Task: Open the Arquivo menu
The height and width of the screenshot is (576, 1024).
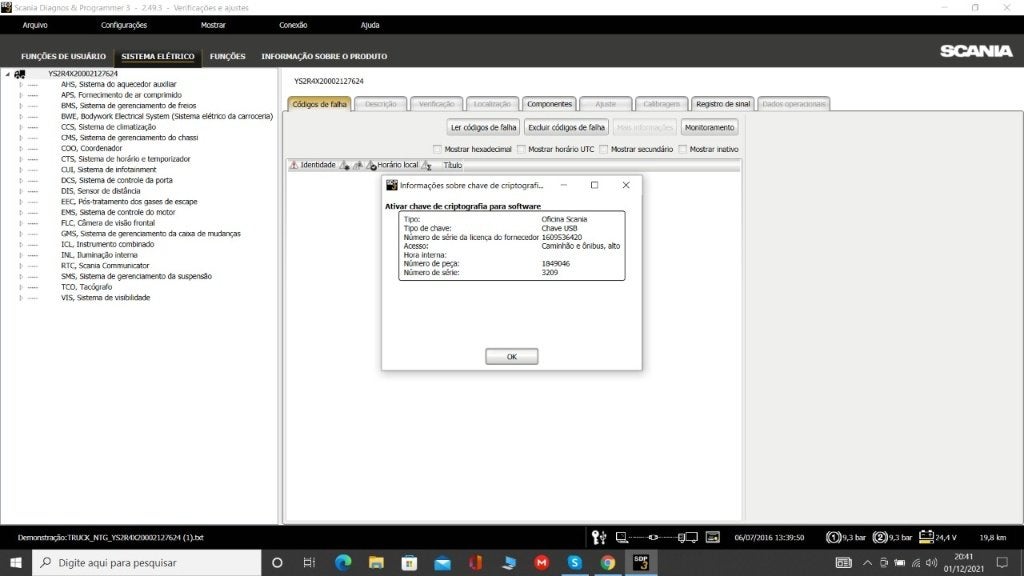Action: pos(35,25)
